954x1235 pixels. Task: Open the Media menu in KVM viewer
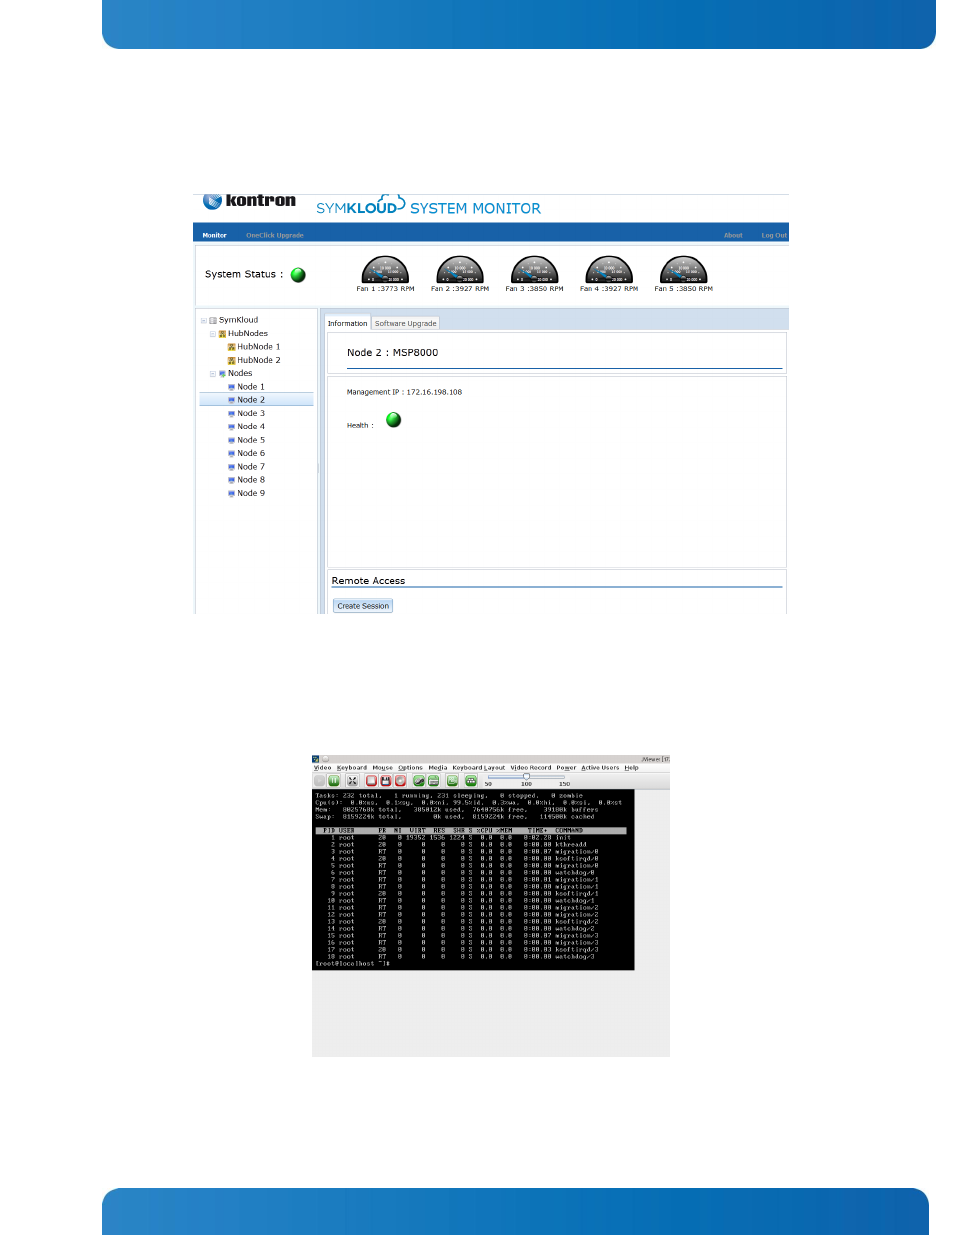click(x=438, y=768)
